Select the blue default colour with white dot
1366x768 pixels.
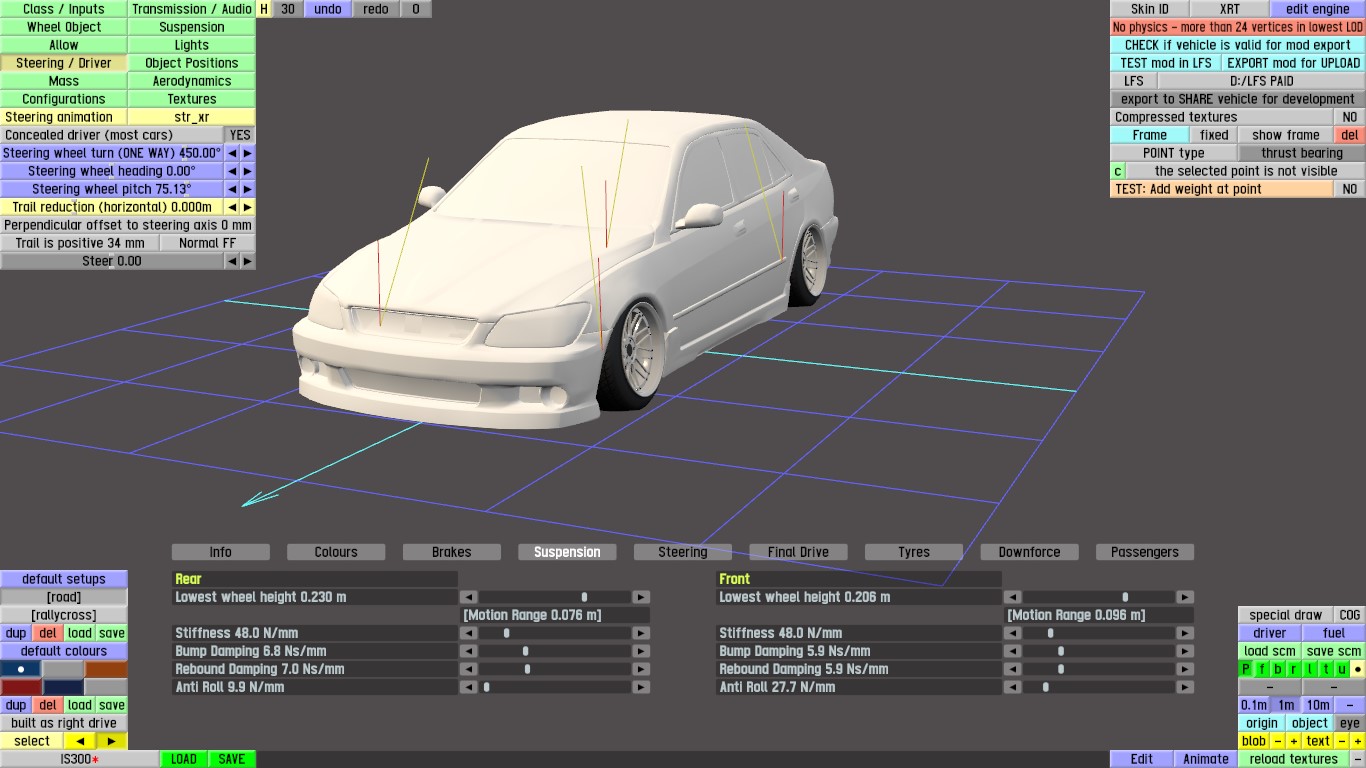(21, 669)
